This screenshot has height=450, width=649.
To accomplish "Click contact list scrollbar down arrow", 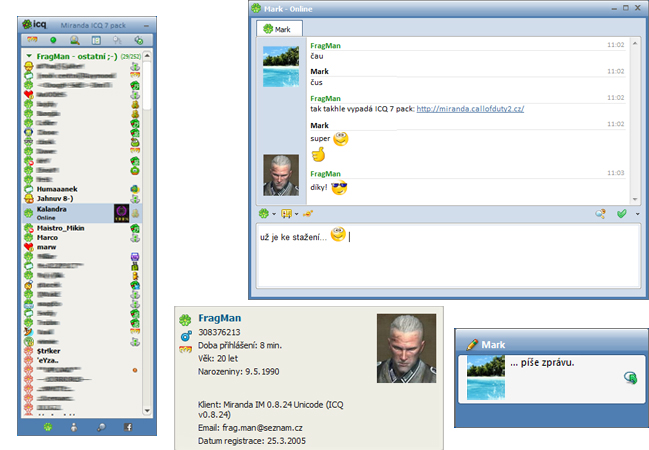I will tap(147, 411).
